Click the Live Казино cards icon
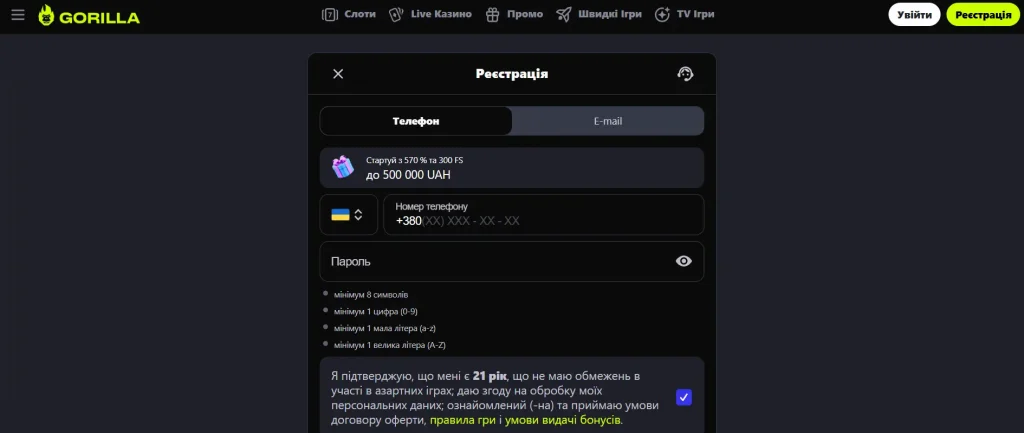The height and width of the screenshot is (433, 1024). point(396,15)
